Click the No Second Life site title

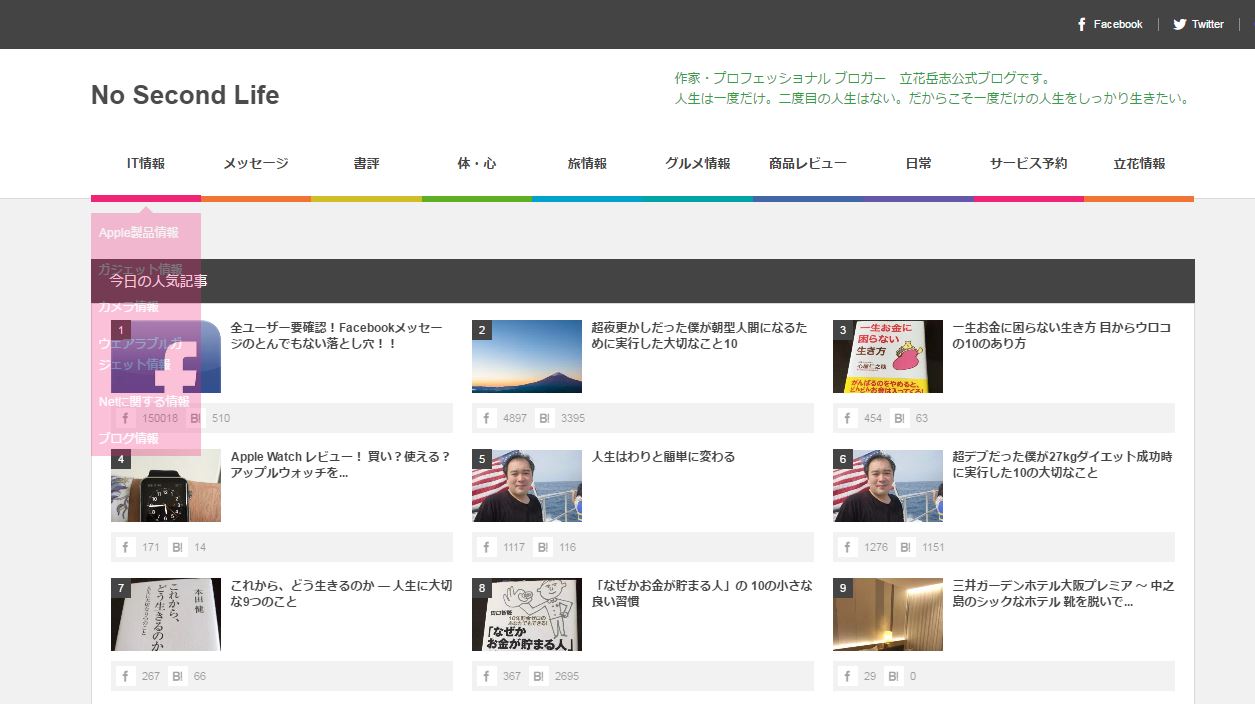(x=185, y=95)
